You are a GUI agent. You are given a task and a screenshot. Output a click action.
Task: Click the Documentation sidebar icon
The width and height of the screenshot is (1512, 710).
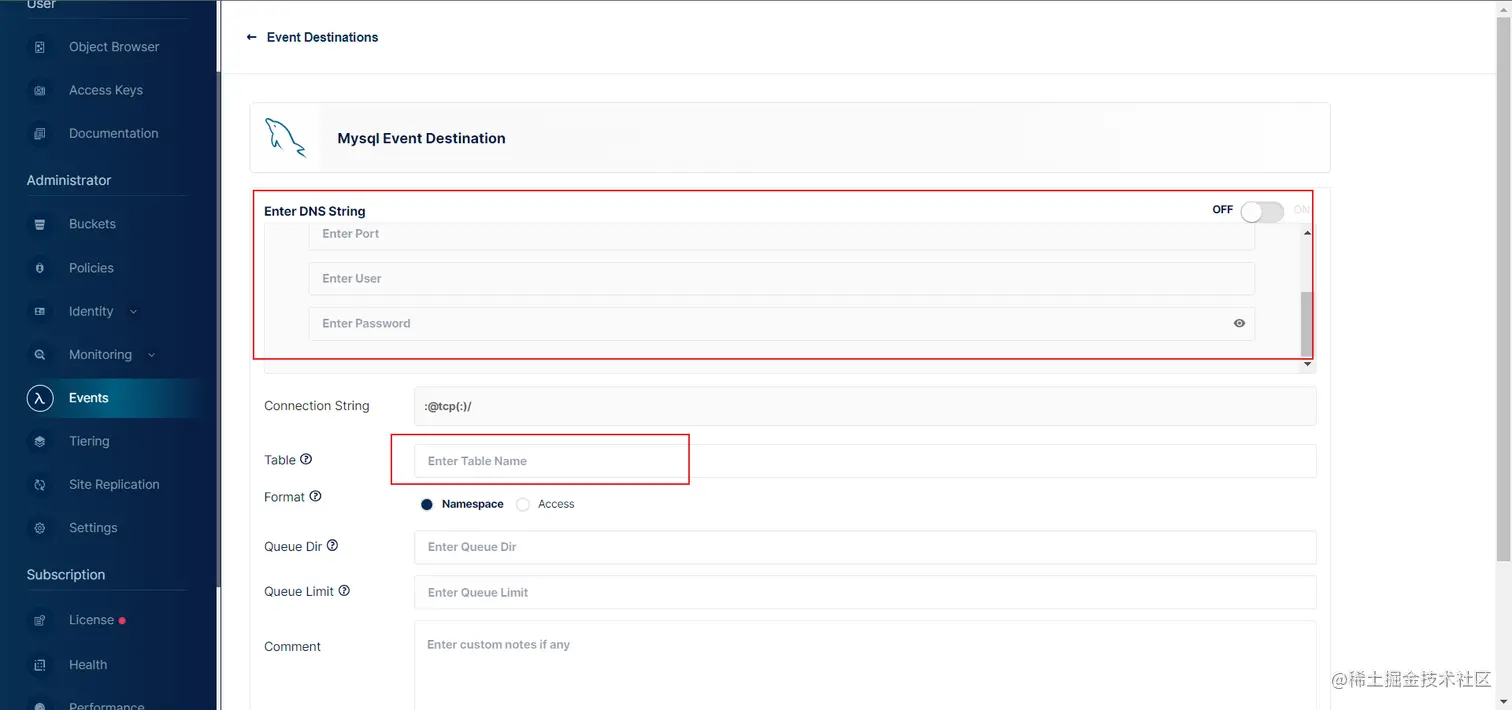[40, 133]
